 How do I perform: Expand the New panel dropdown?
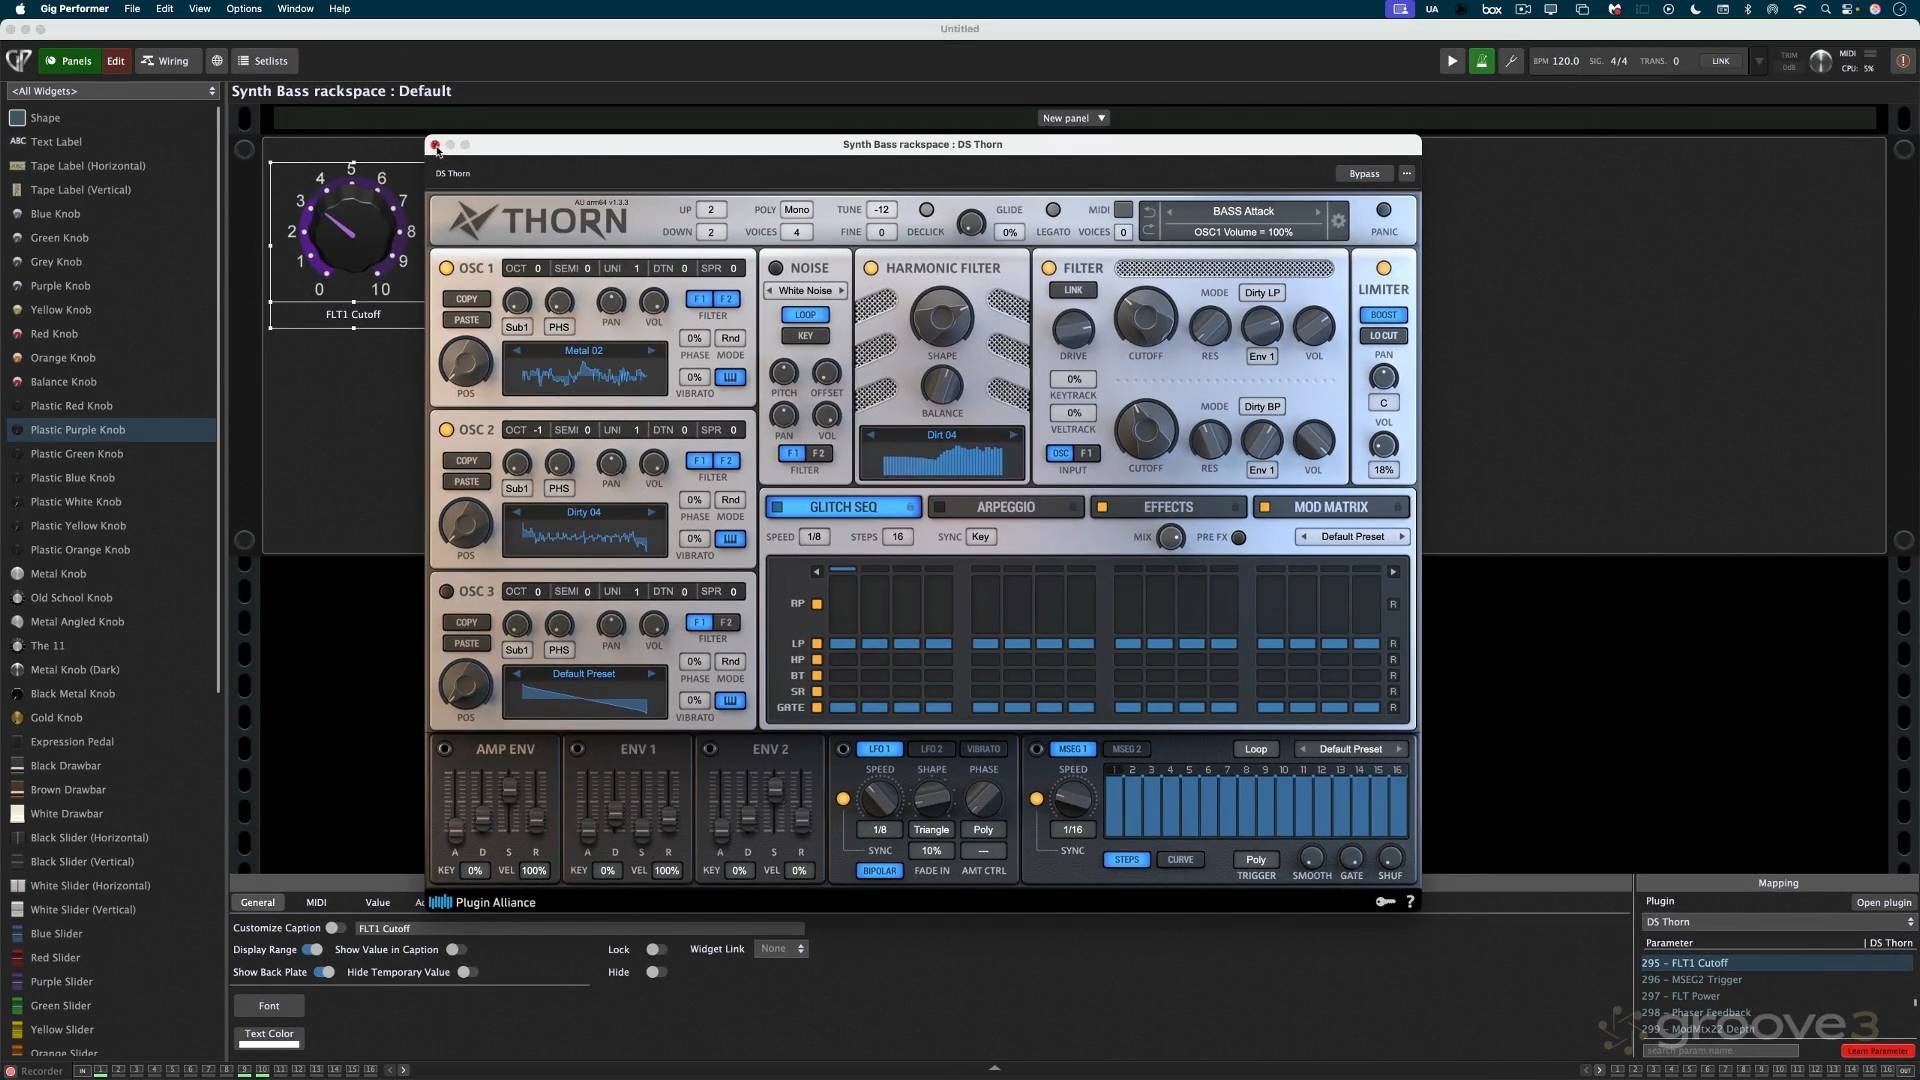(x=1074, y=118)
